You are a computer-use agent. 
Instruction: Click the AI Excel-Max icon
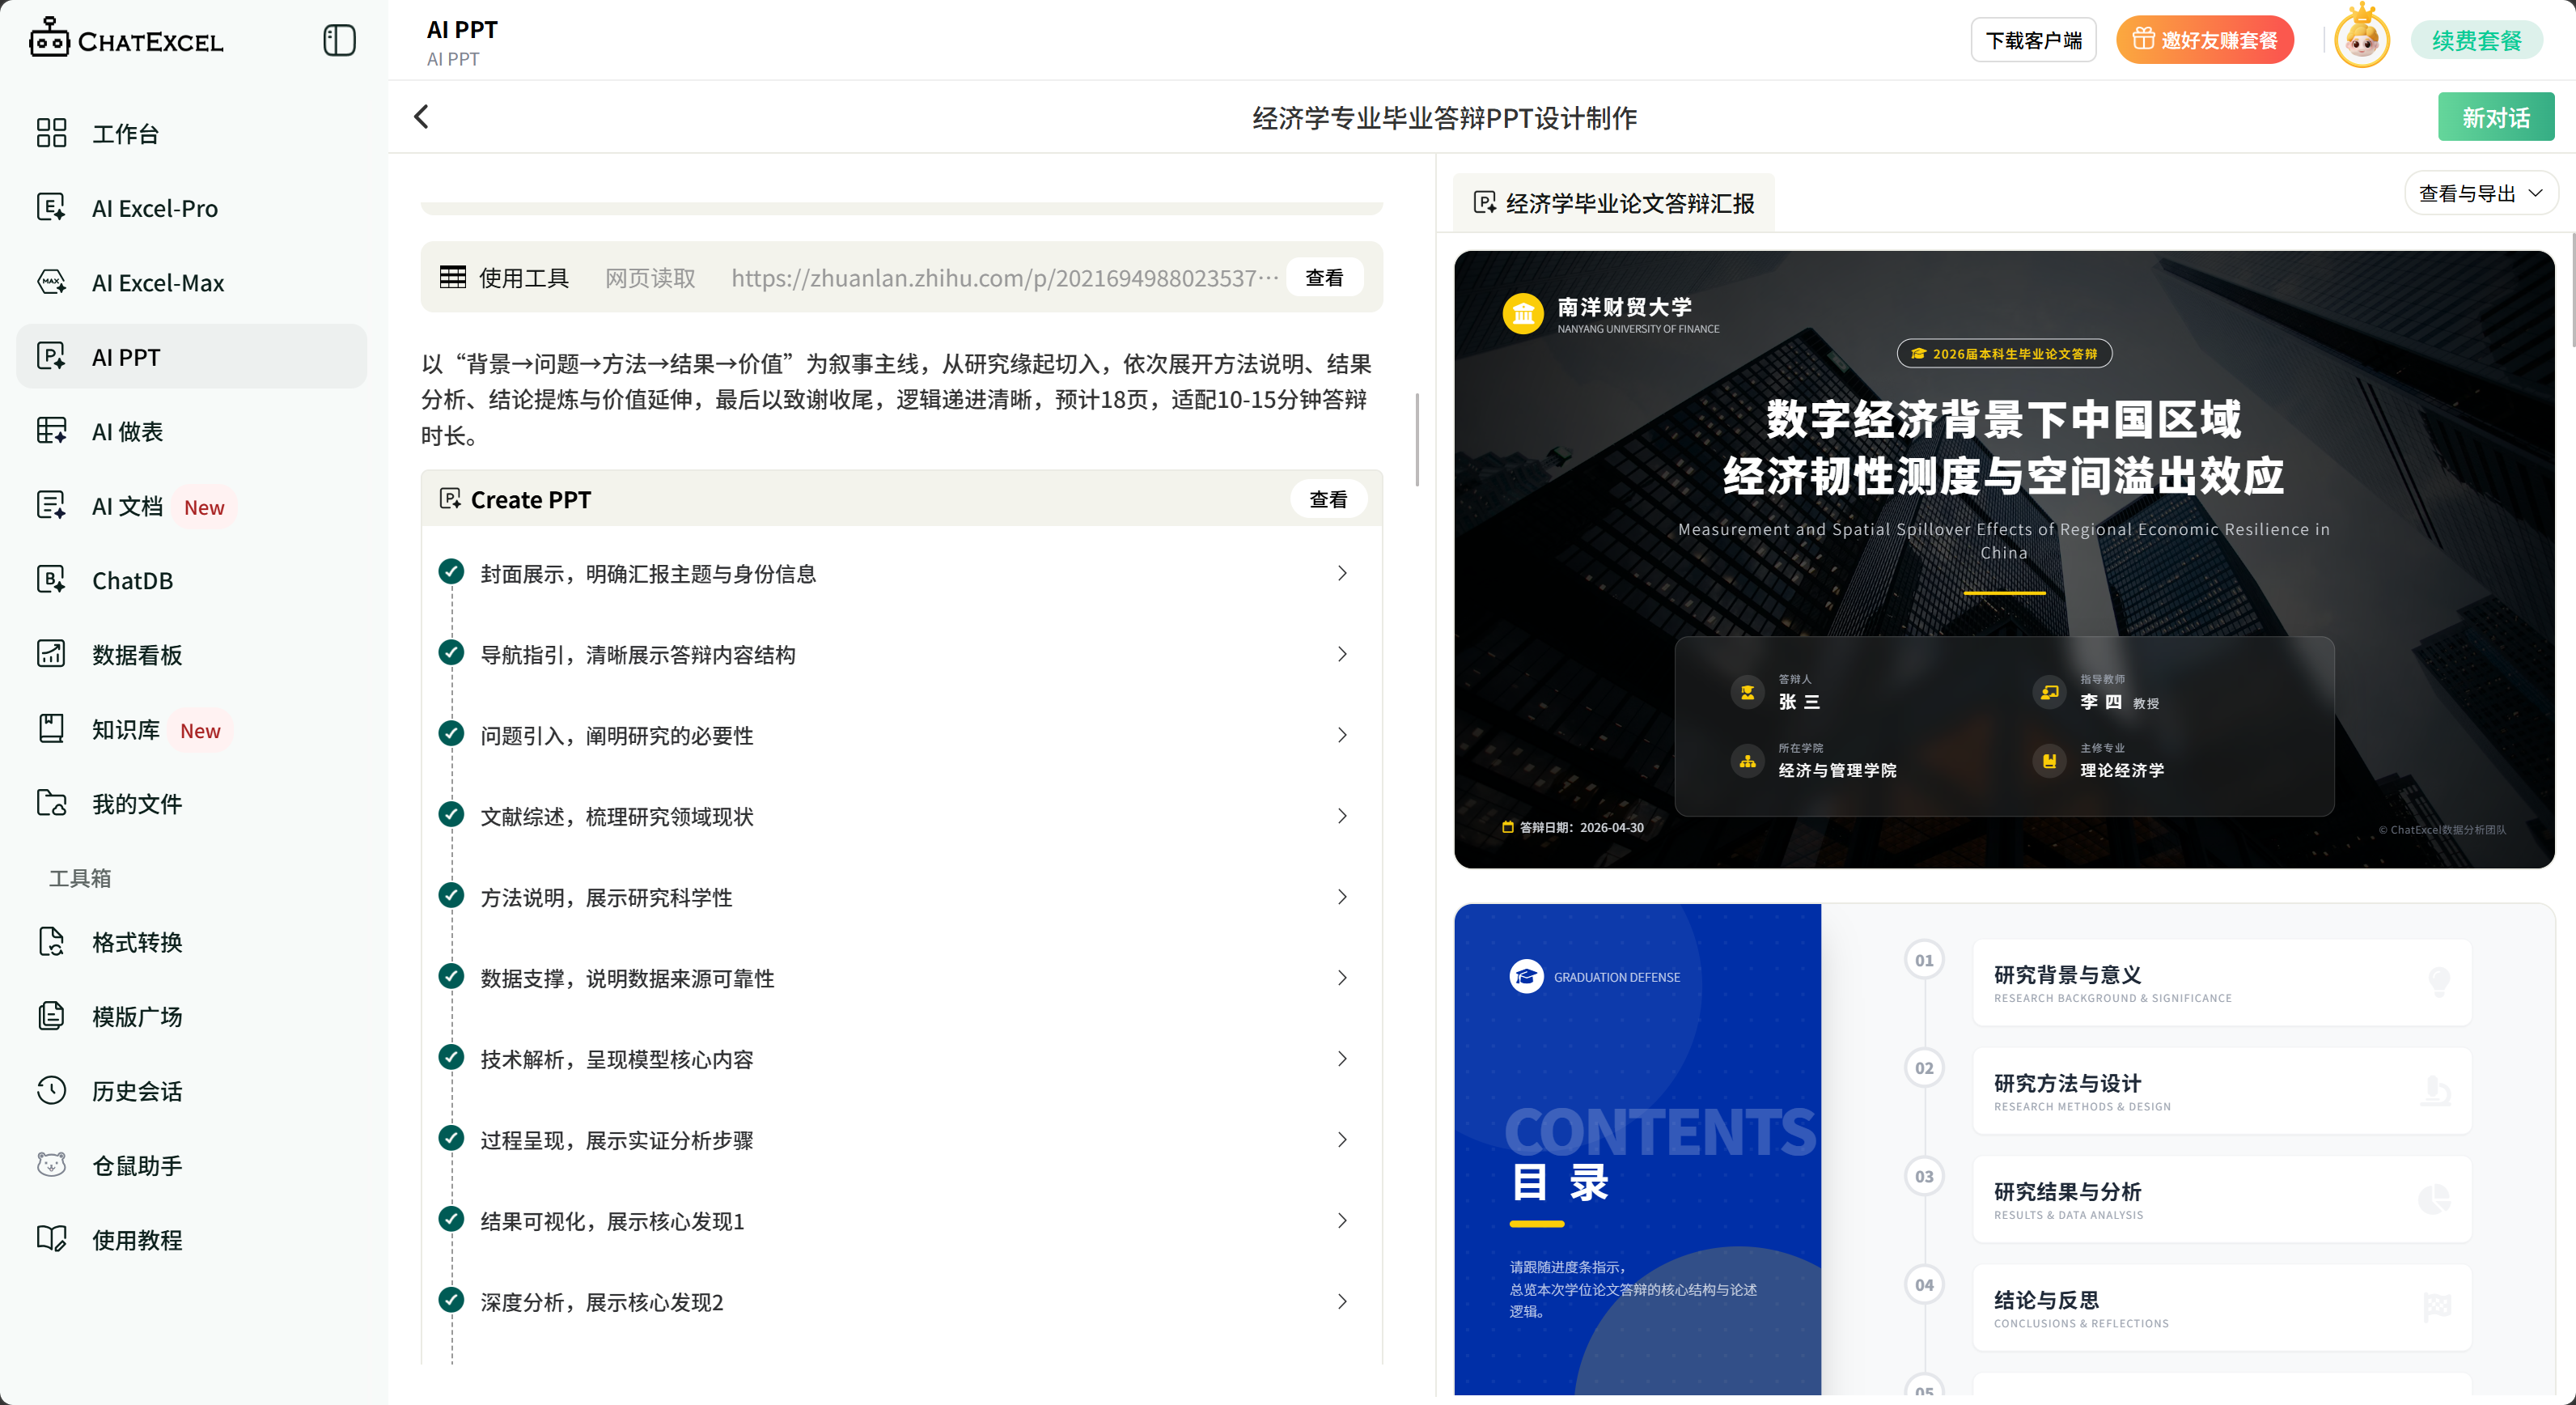click(51, 282)
